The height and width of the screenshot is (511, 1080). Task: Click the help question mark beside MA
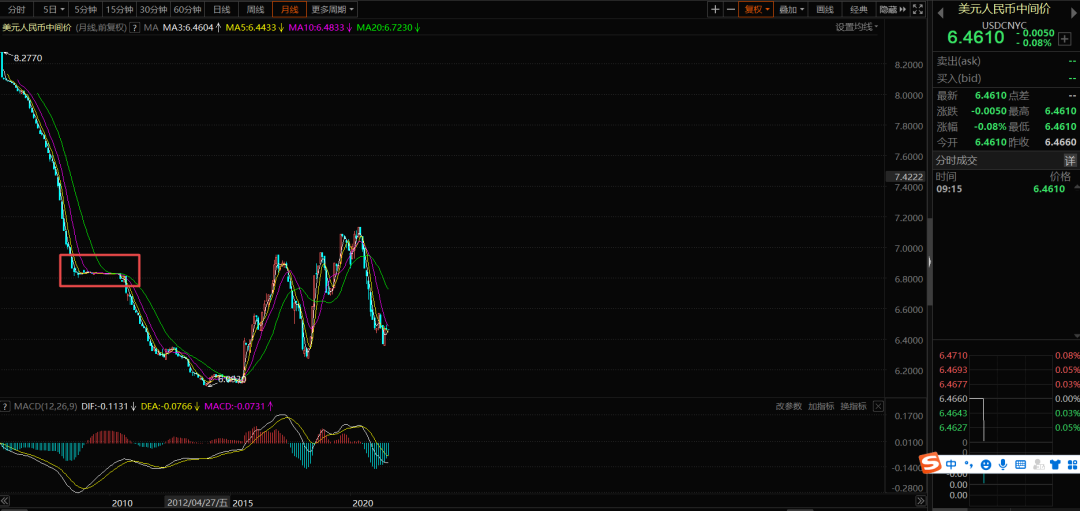tap(134, 28)
